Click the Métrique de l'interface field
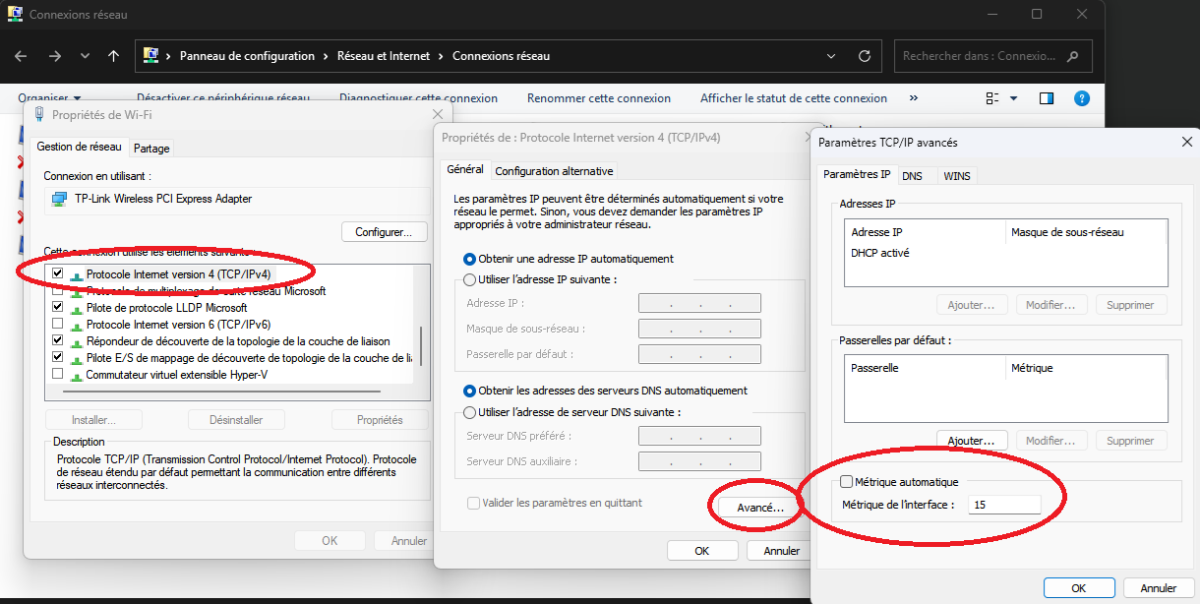The height and width of the screenshot is (604, 1200). coord(1004,505)
